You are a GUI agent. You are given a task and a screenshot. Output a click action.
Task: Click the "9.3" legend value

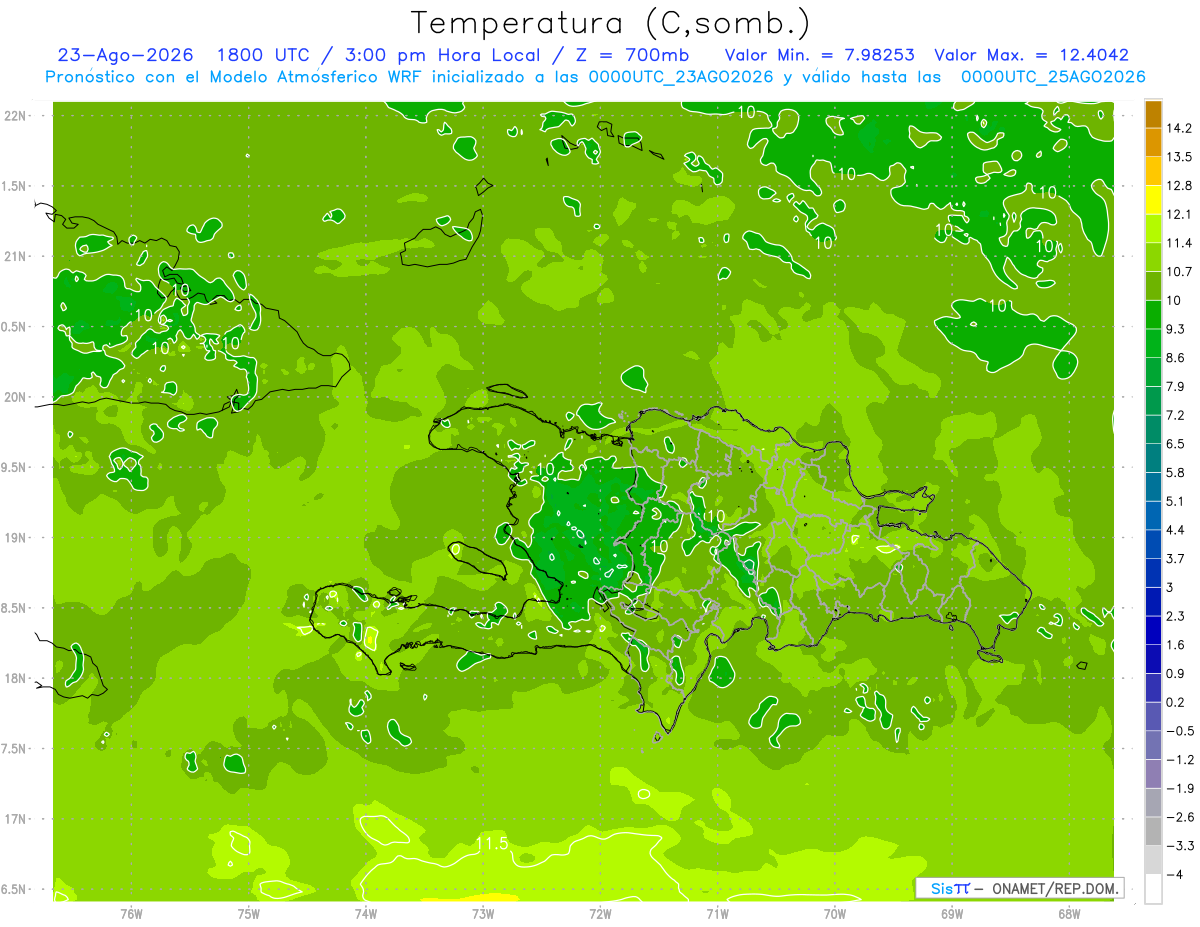1175,329
